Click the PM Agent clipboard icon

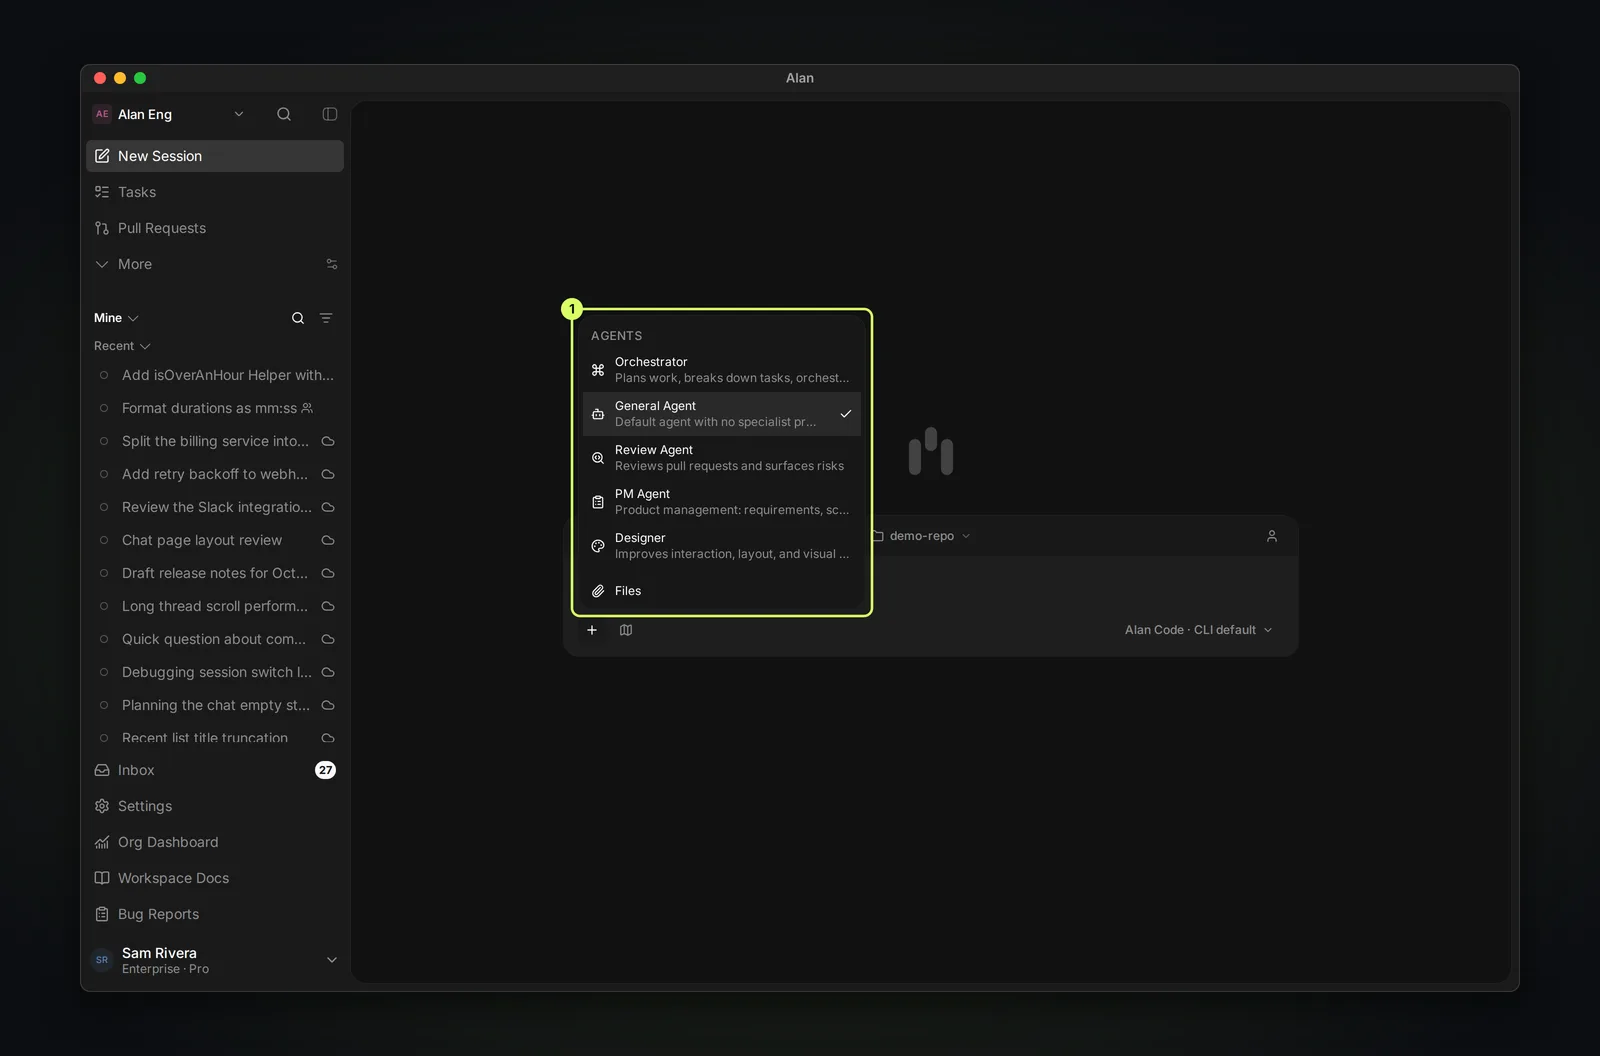(x=598, y=502)
